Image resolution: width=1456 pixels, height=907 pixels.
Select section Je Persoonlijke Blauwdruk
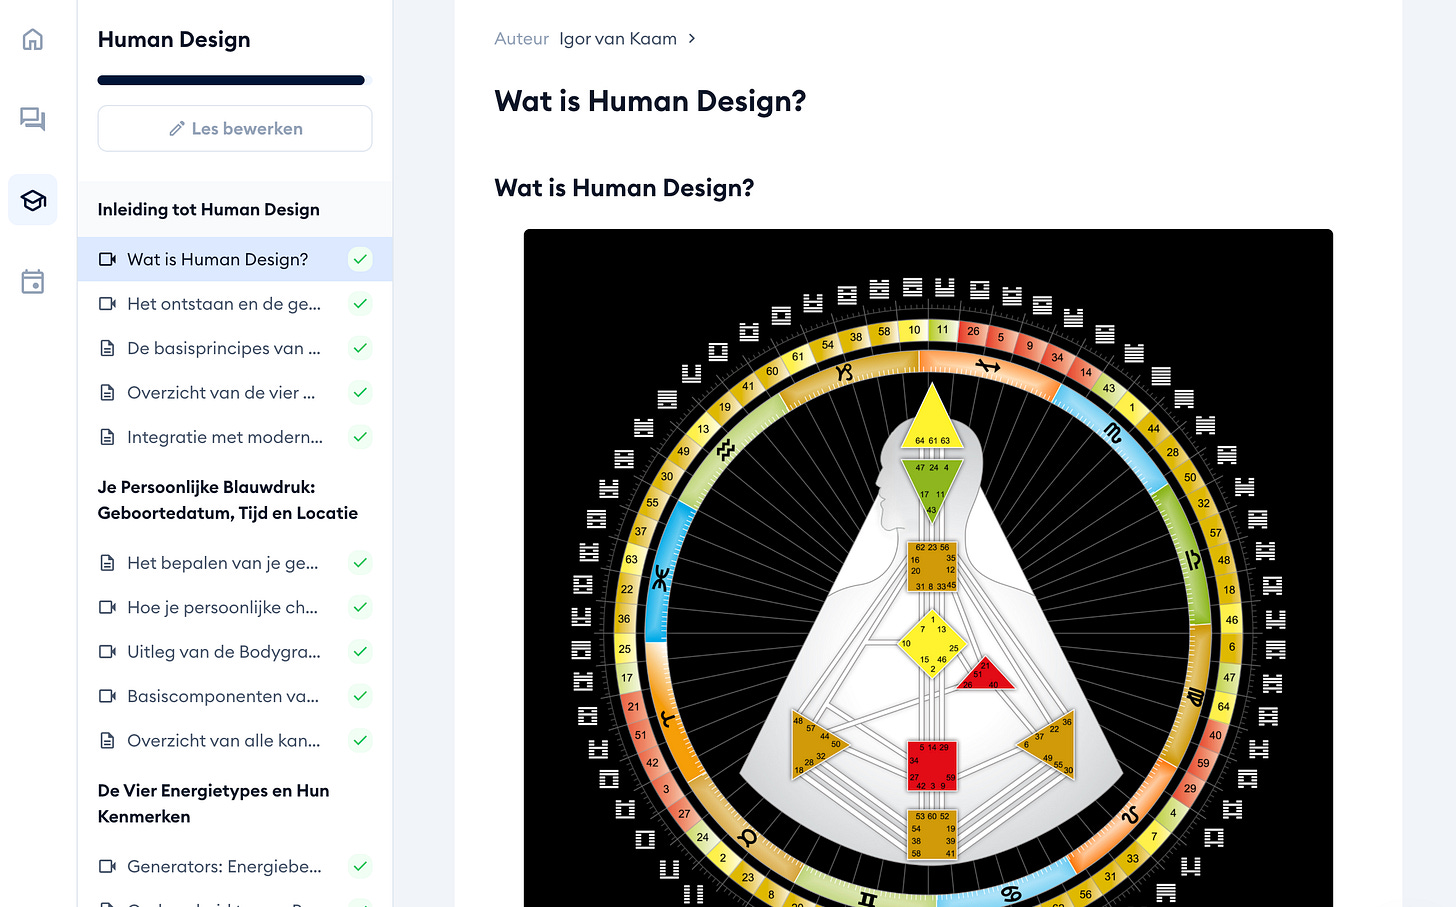[228, 500]
